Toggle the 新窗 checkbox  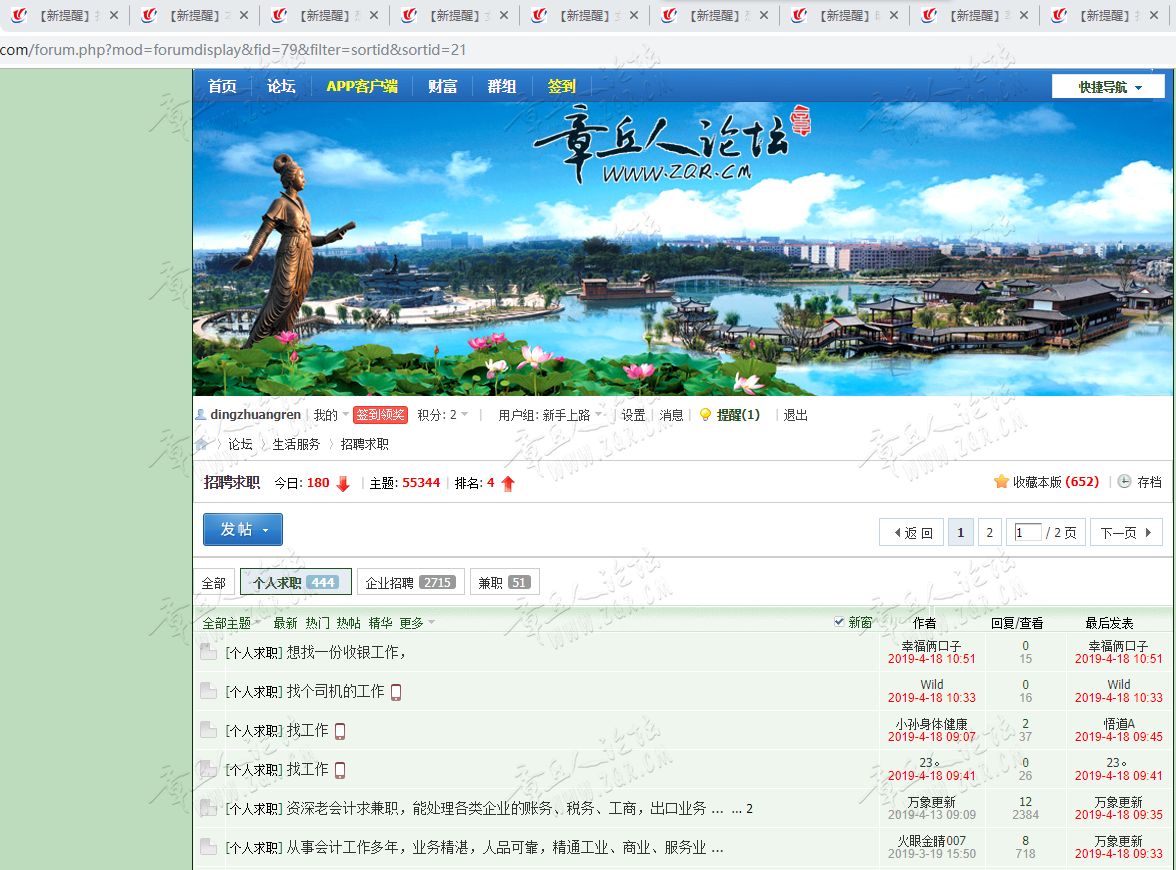click(x=839, y=622)
